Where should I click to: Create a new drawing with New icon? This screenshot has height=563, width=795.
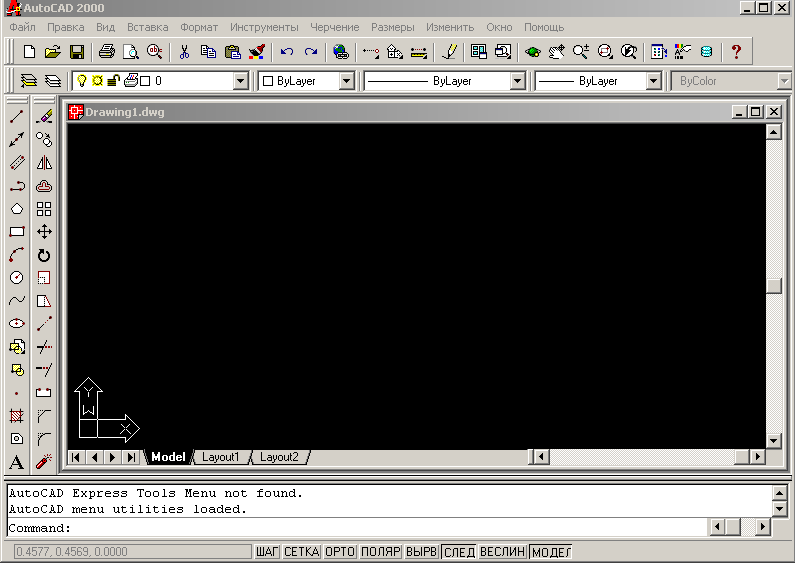29,52
